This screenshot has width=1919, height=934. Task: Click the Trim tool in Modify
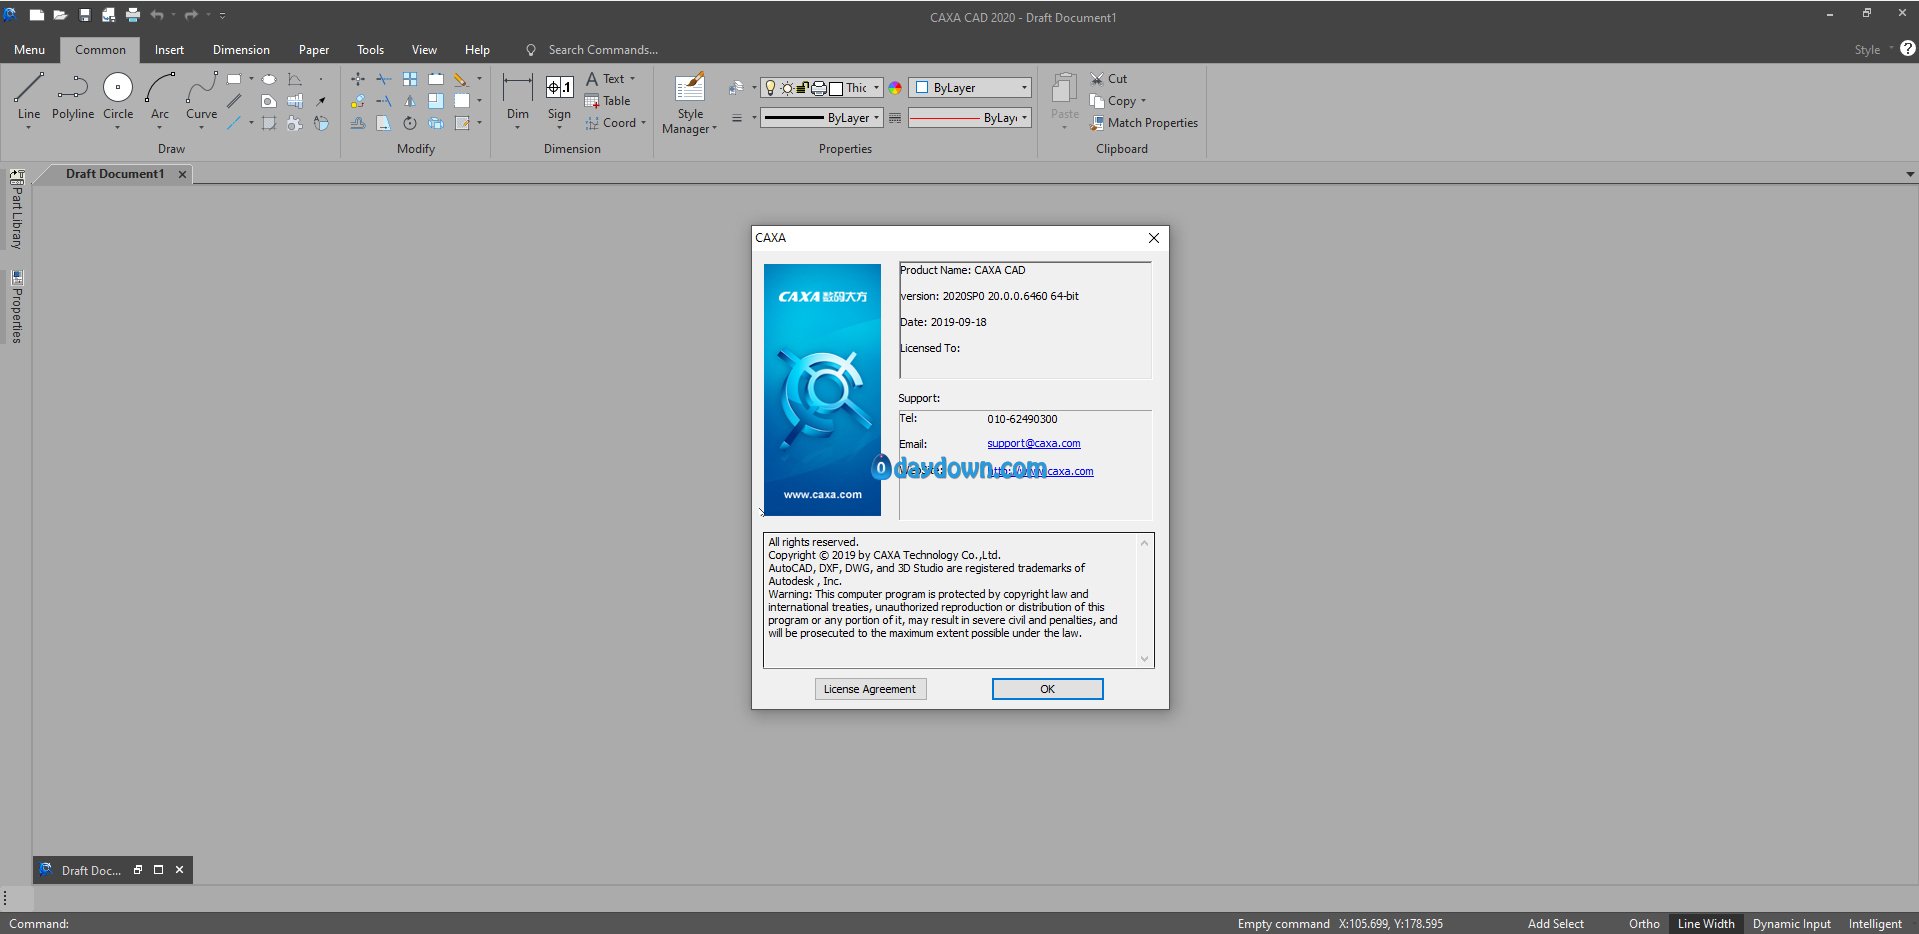coord(384,78)
